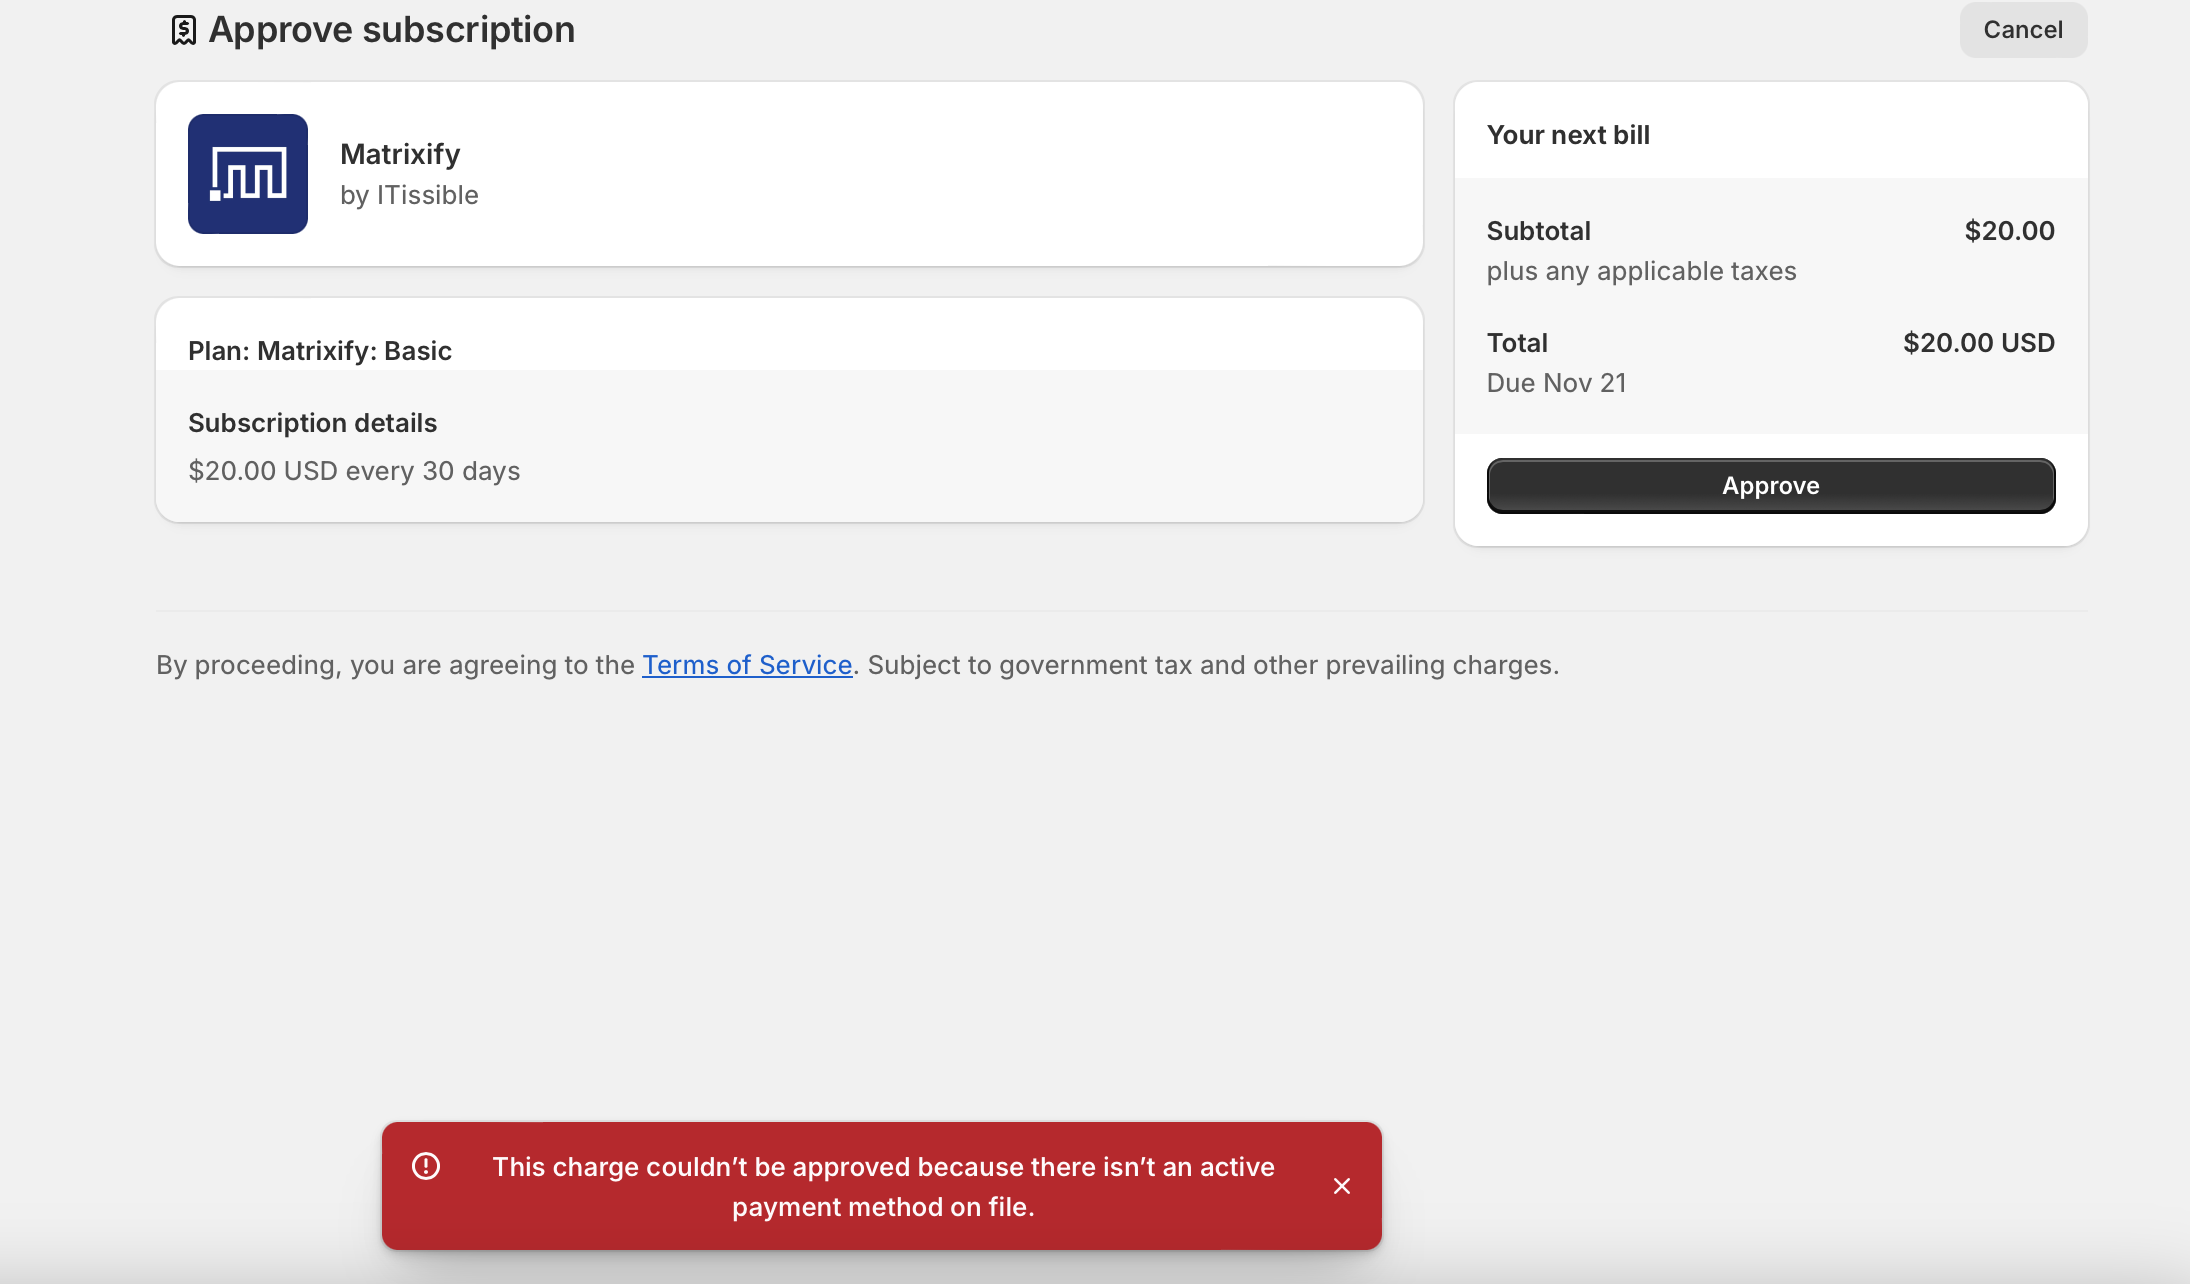
Task: Click the Subscription details heading
Action: tap(312, 423)
